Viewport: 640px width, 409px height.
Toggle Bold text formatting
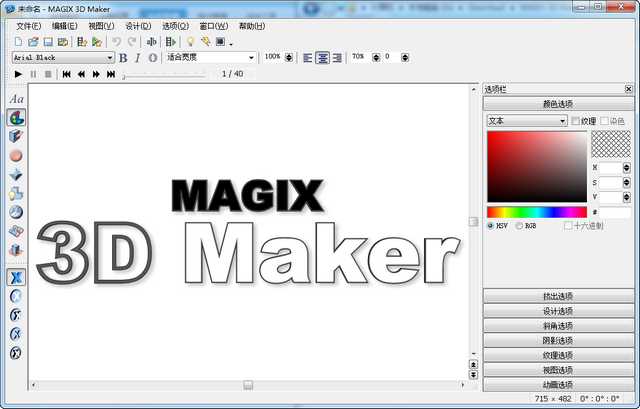[123, 58]
